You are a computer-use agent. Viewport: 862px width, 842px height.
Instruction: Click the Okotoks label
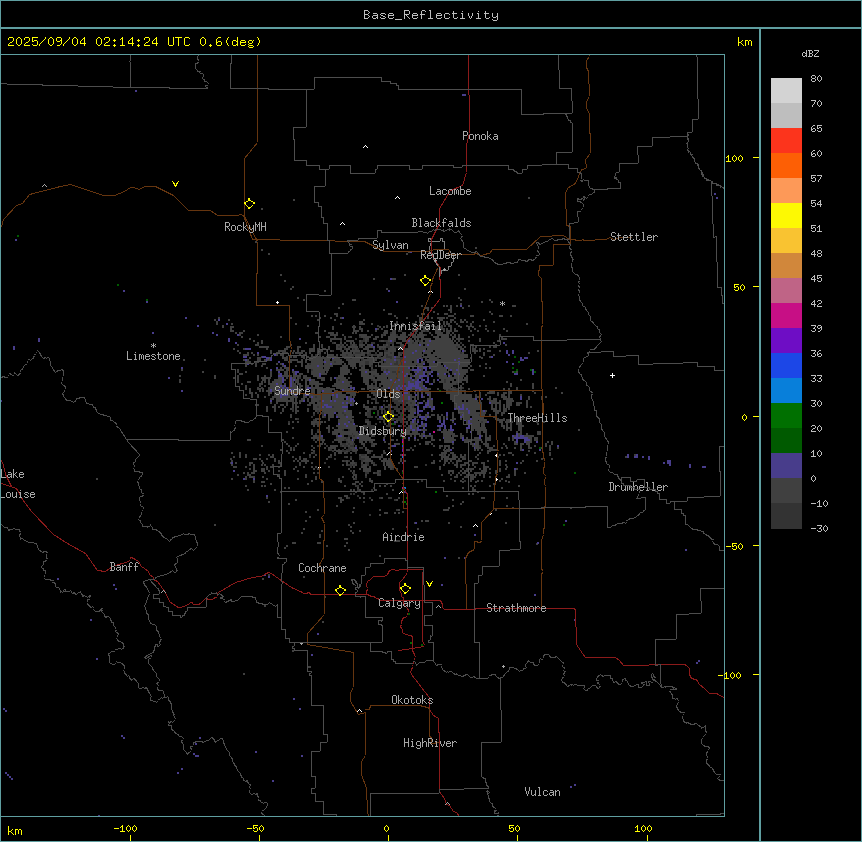(412, 700)
